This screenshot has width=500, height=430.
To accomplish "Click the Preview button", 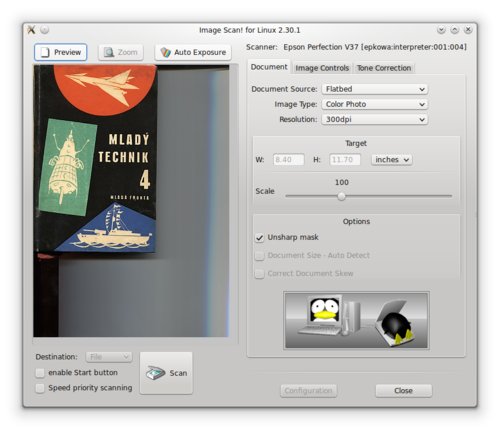I will 60,52.
